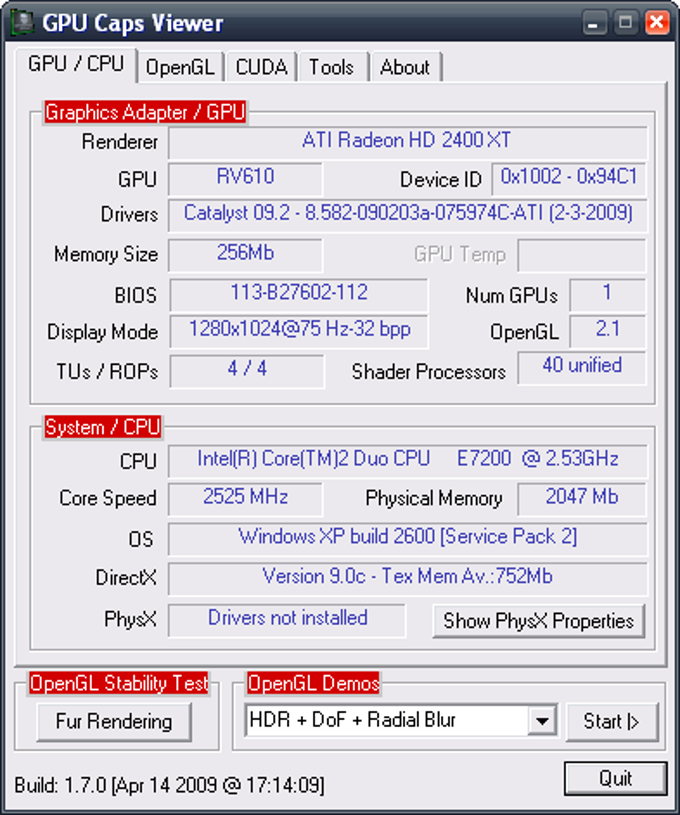
Task: Click the Device ID value 0x1002 - 0x94C1
Action: [569, 179]
